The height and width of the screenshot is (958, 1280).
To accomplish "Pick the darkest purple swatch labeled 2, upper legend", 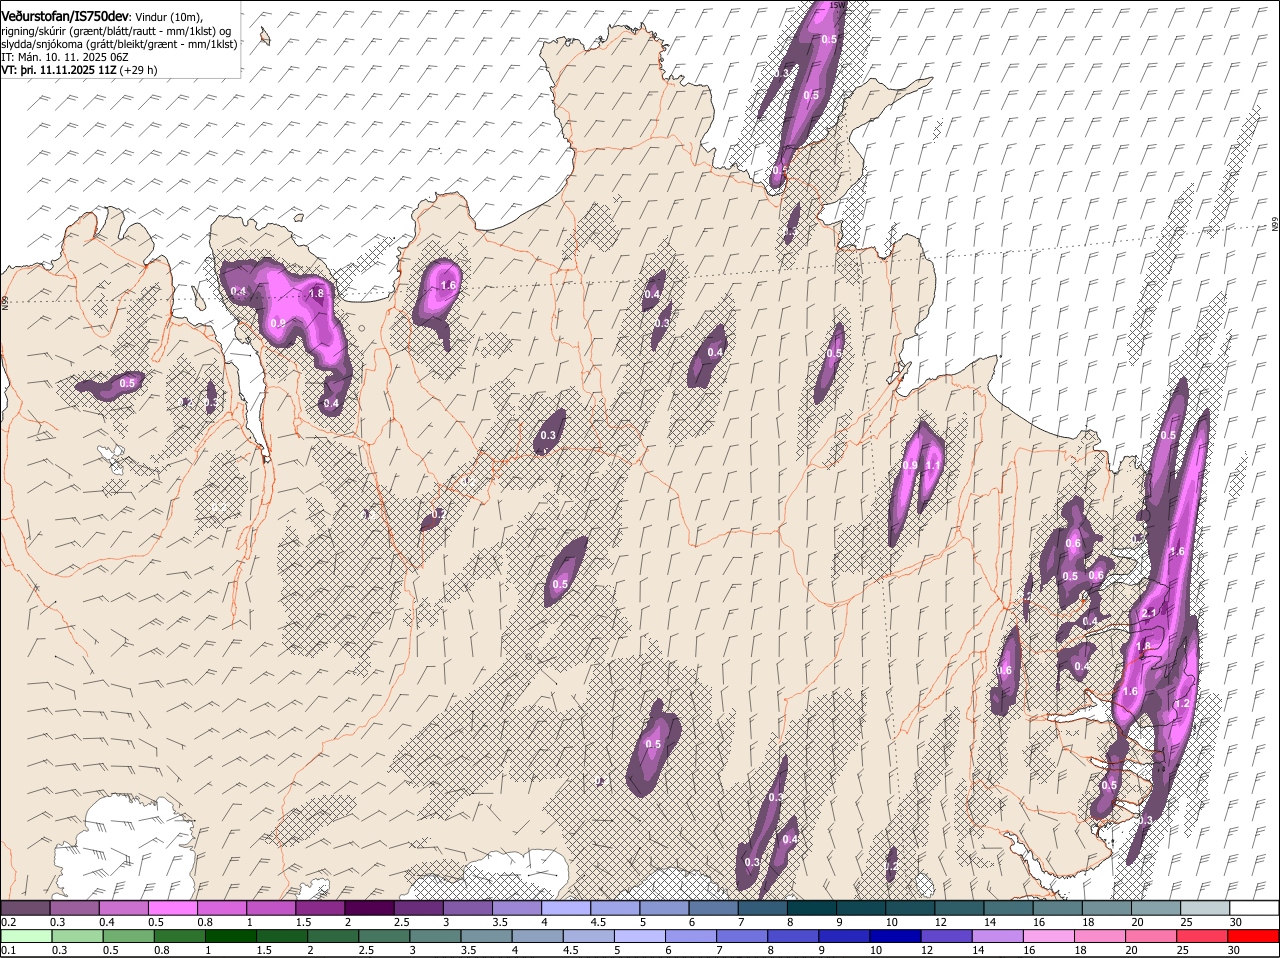I will click(368, 907).
